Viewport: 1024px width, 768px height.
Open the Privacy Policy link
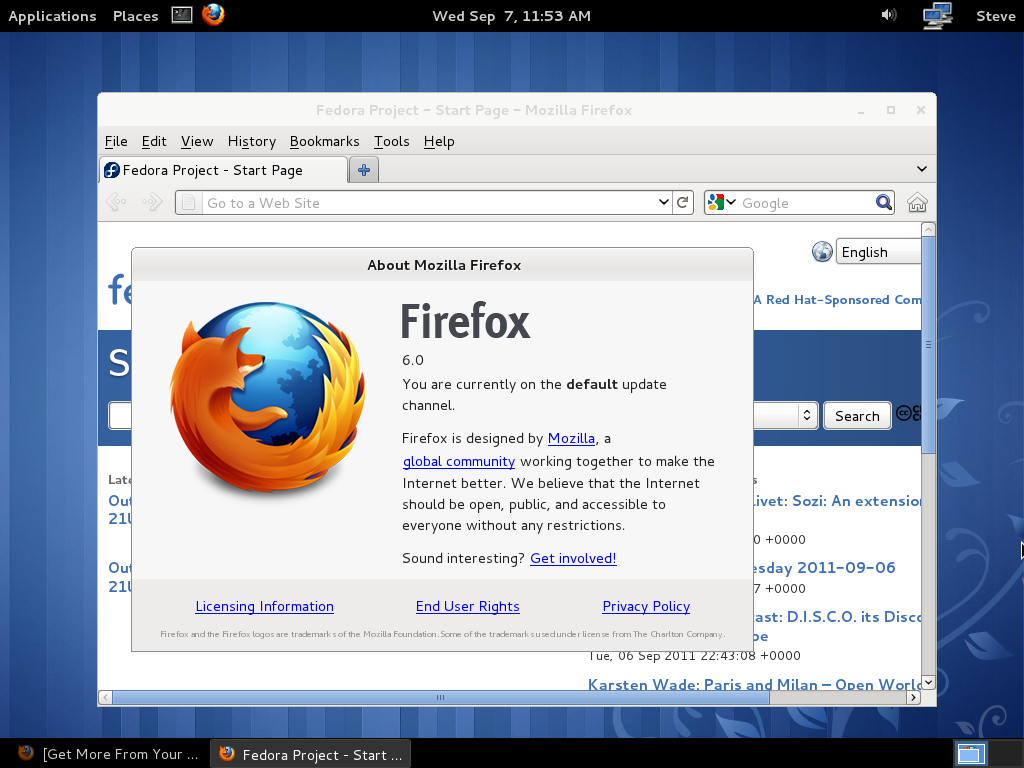point(646,606)
